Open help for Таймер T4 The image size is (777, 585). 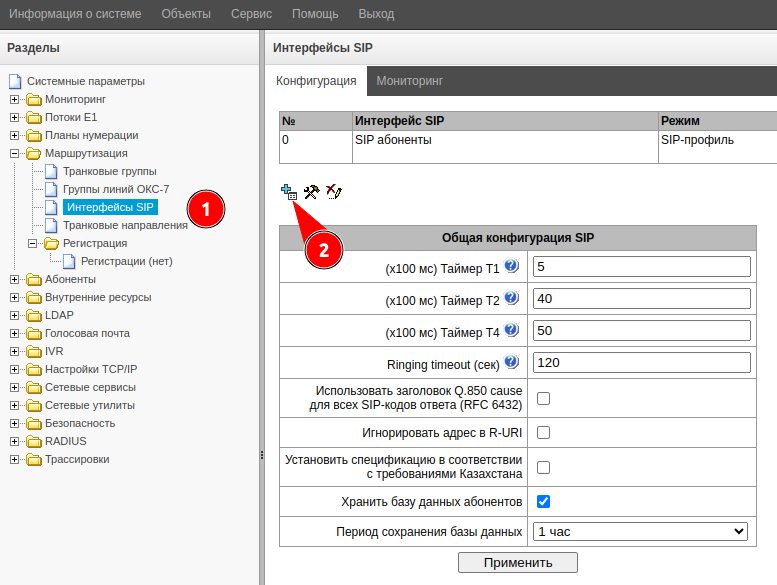pyautogui.click(x=511, y=330)
